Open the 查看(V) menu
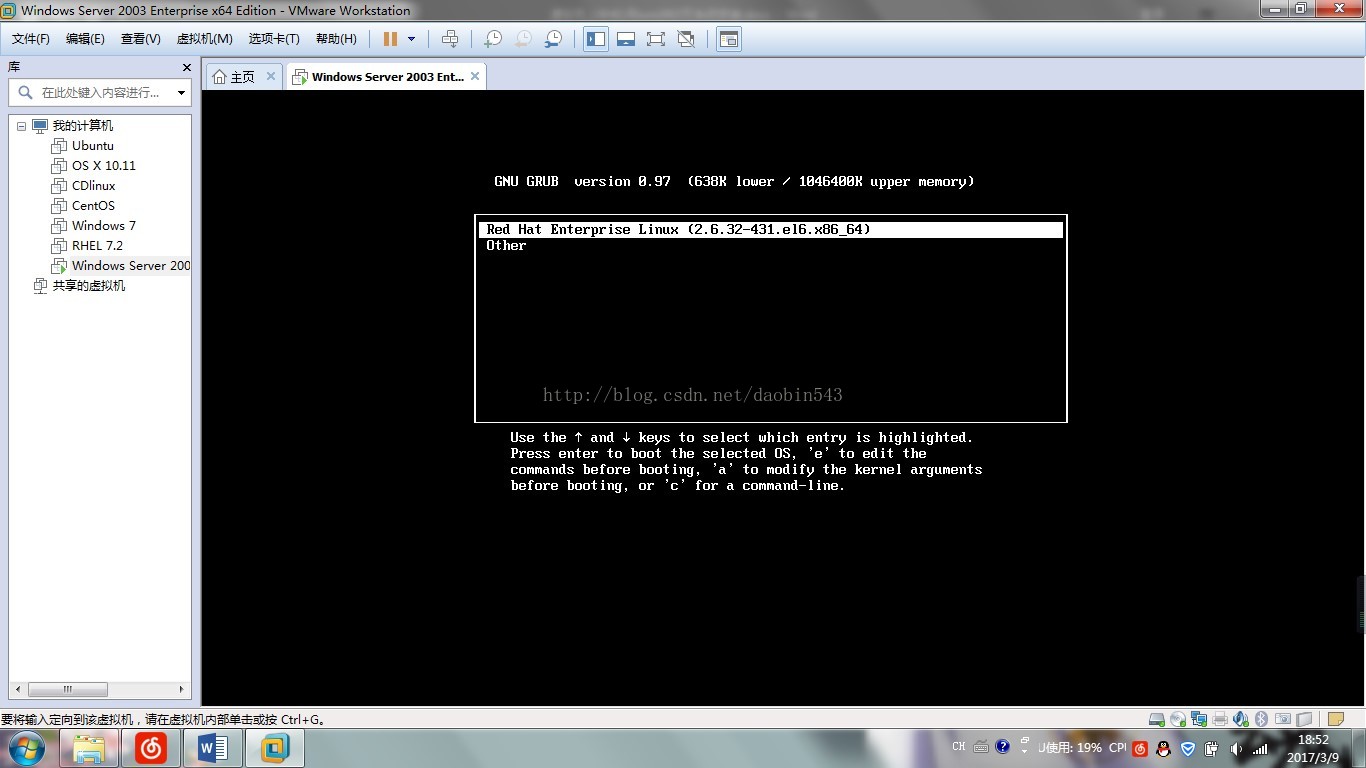Image resolution: width=1366 pixels, height=768 pixels. pos(140,39)
